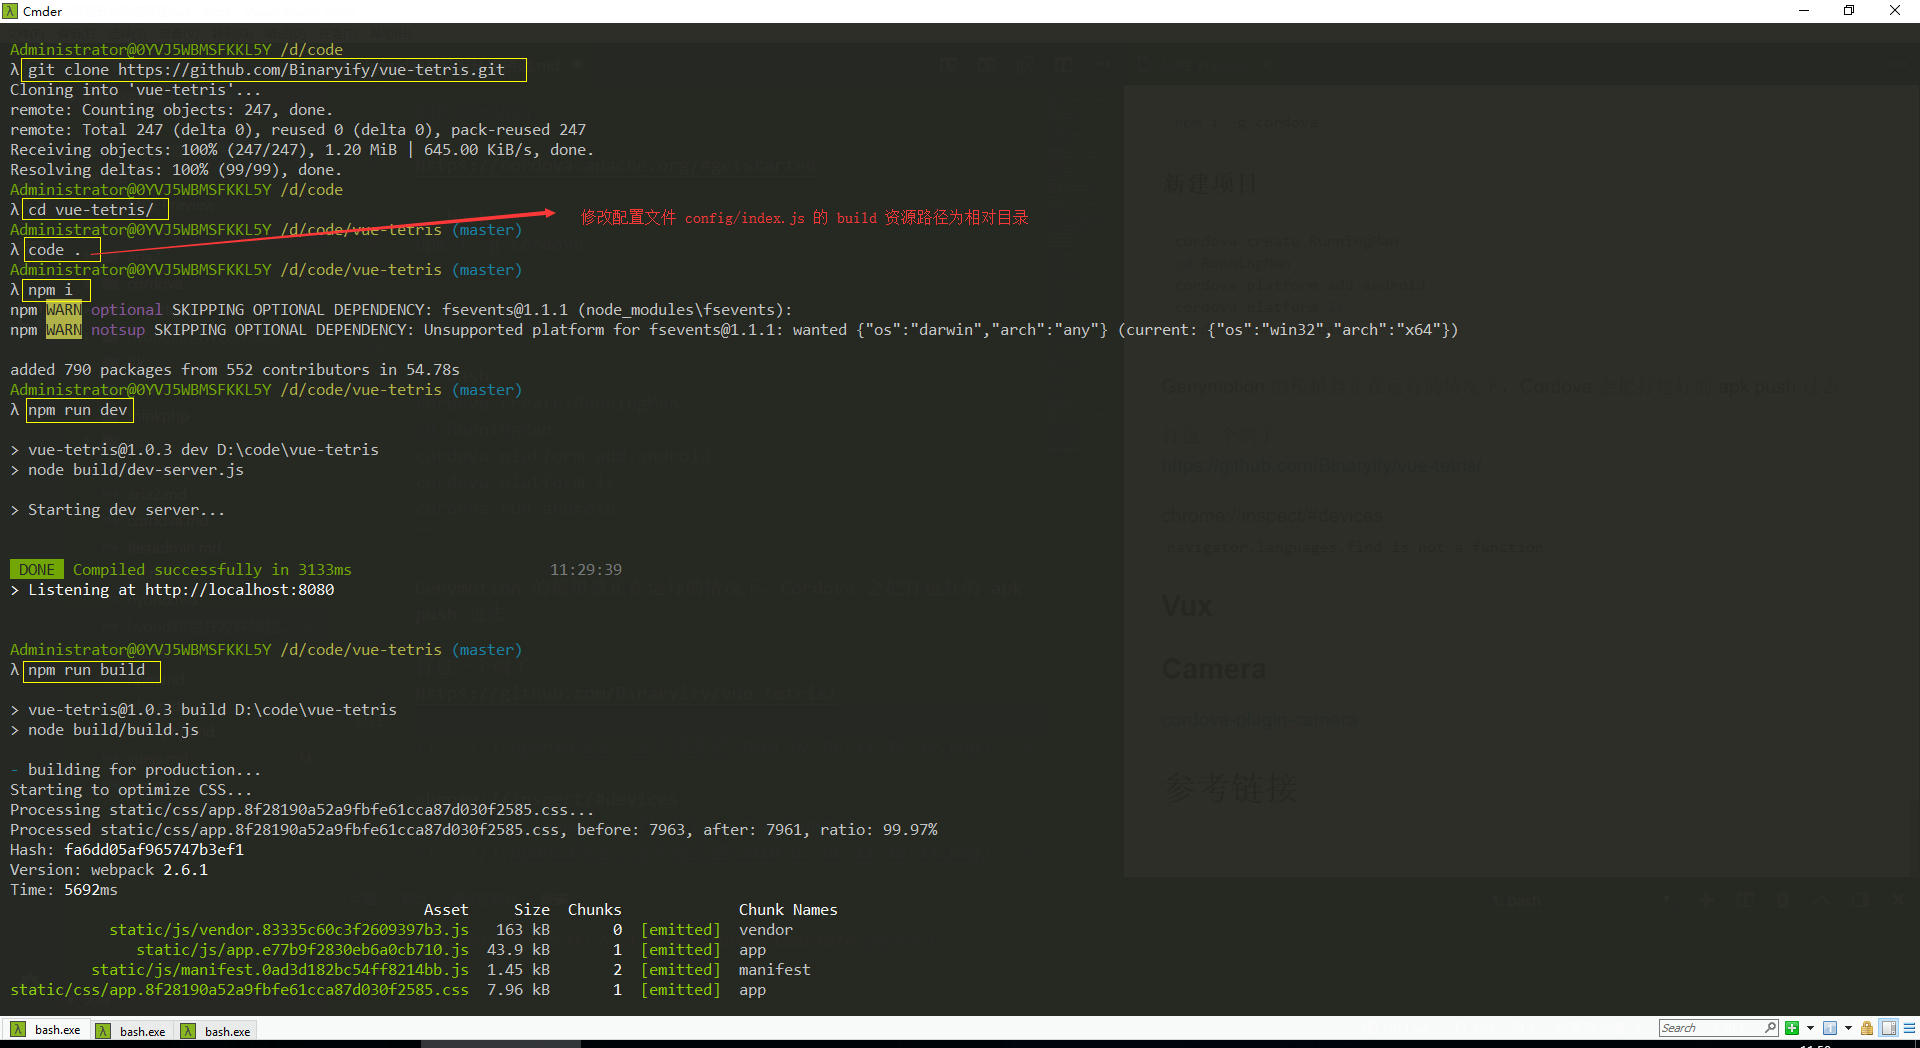
Task: Restore down the Cmder window
Action: coord(1849,11)
